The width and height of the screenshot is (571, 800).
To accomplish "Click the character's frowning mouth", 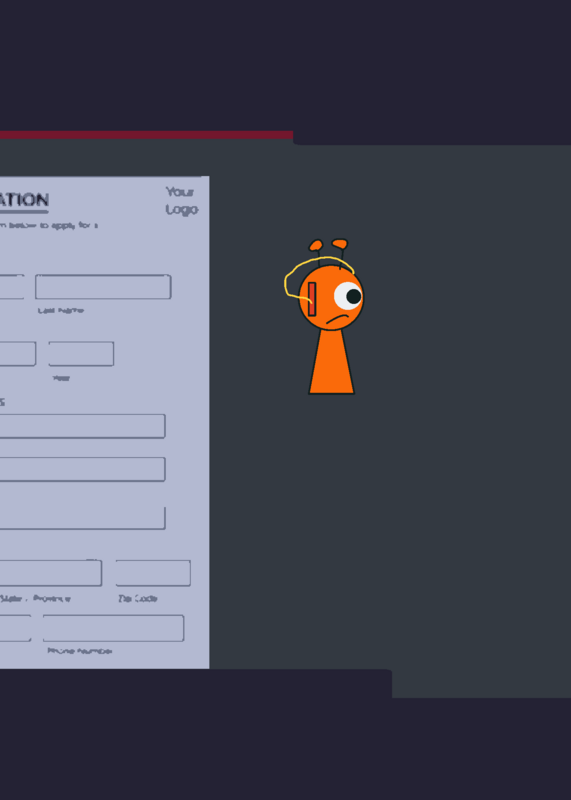I will tap(338, 320).
